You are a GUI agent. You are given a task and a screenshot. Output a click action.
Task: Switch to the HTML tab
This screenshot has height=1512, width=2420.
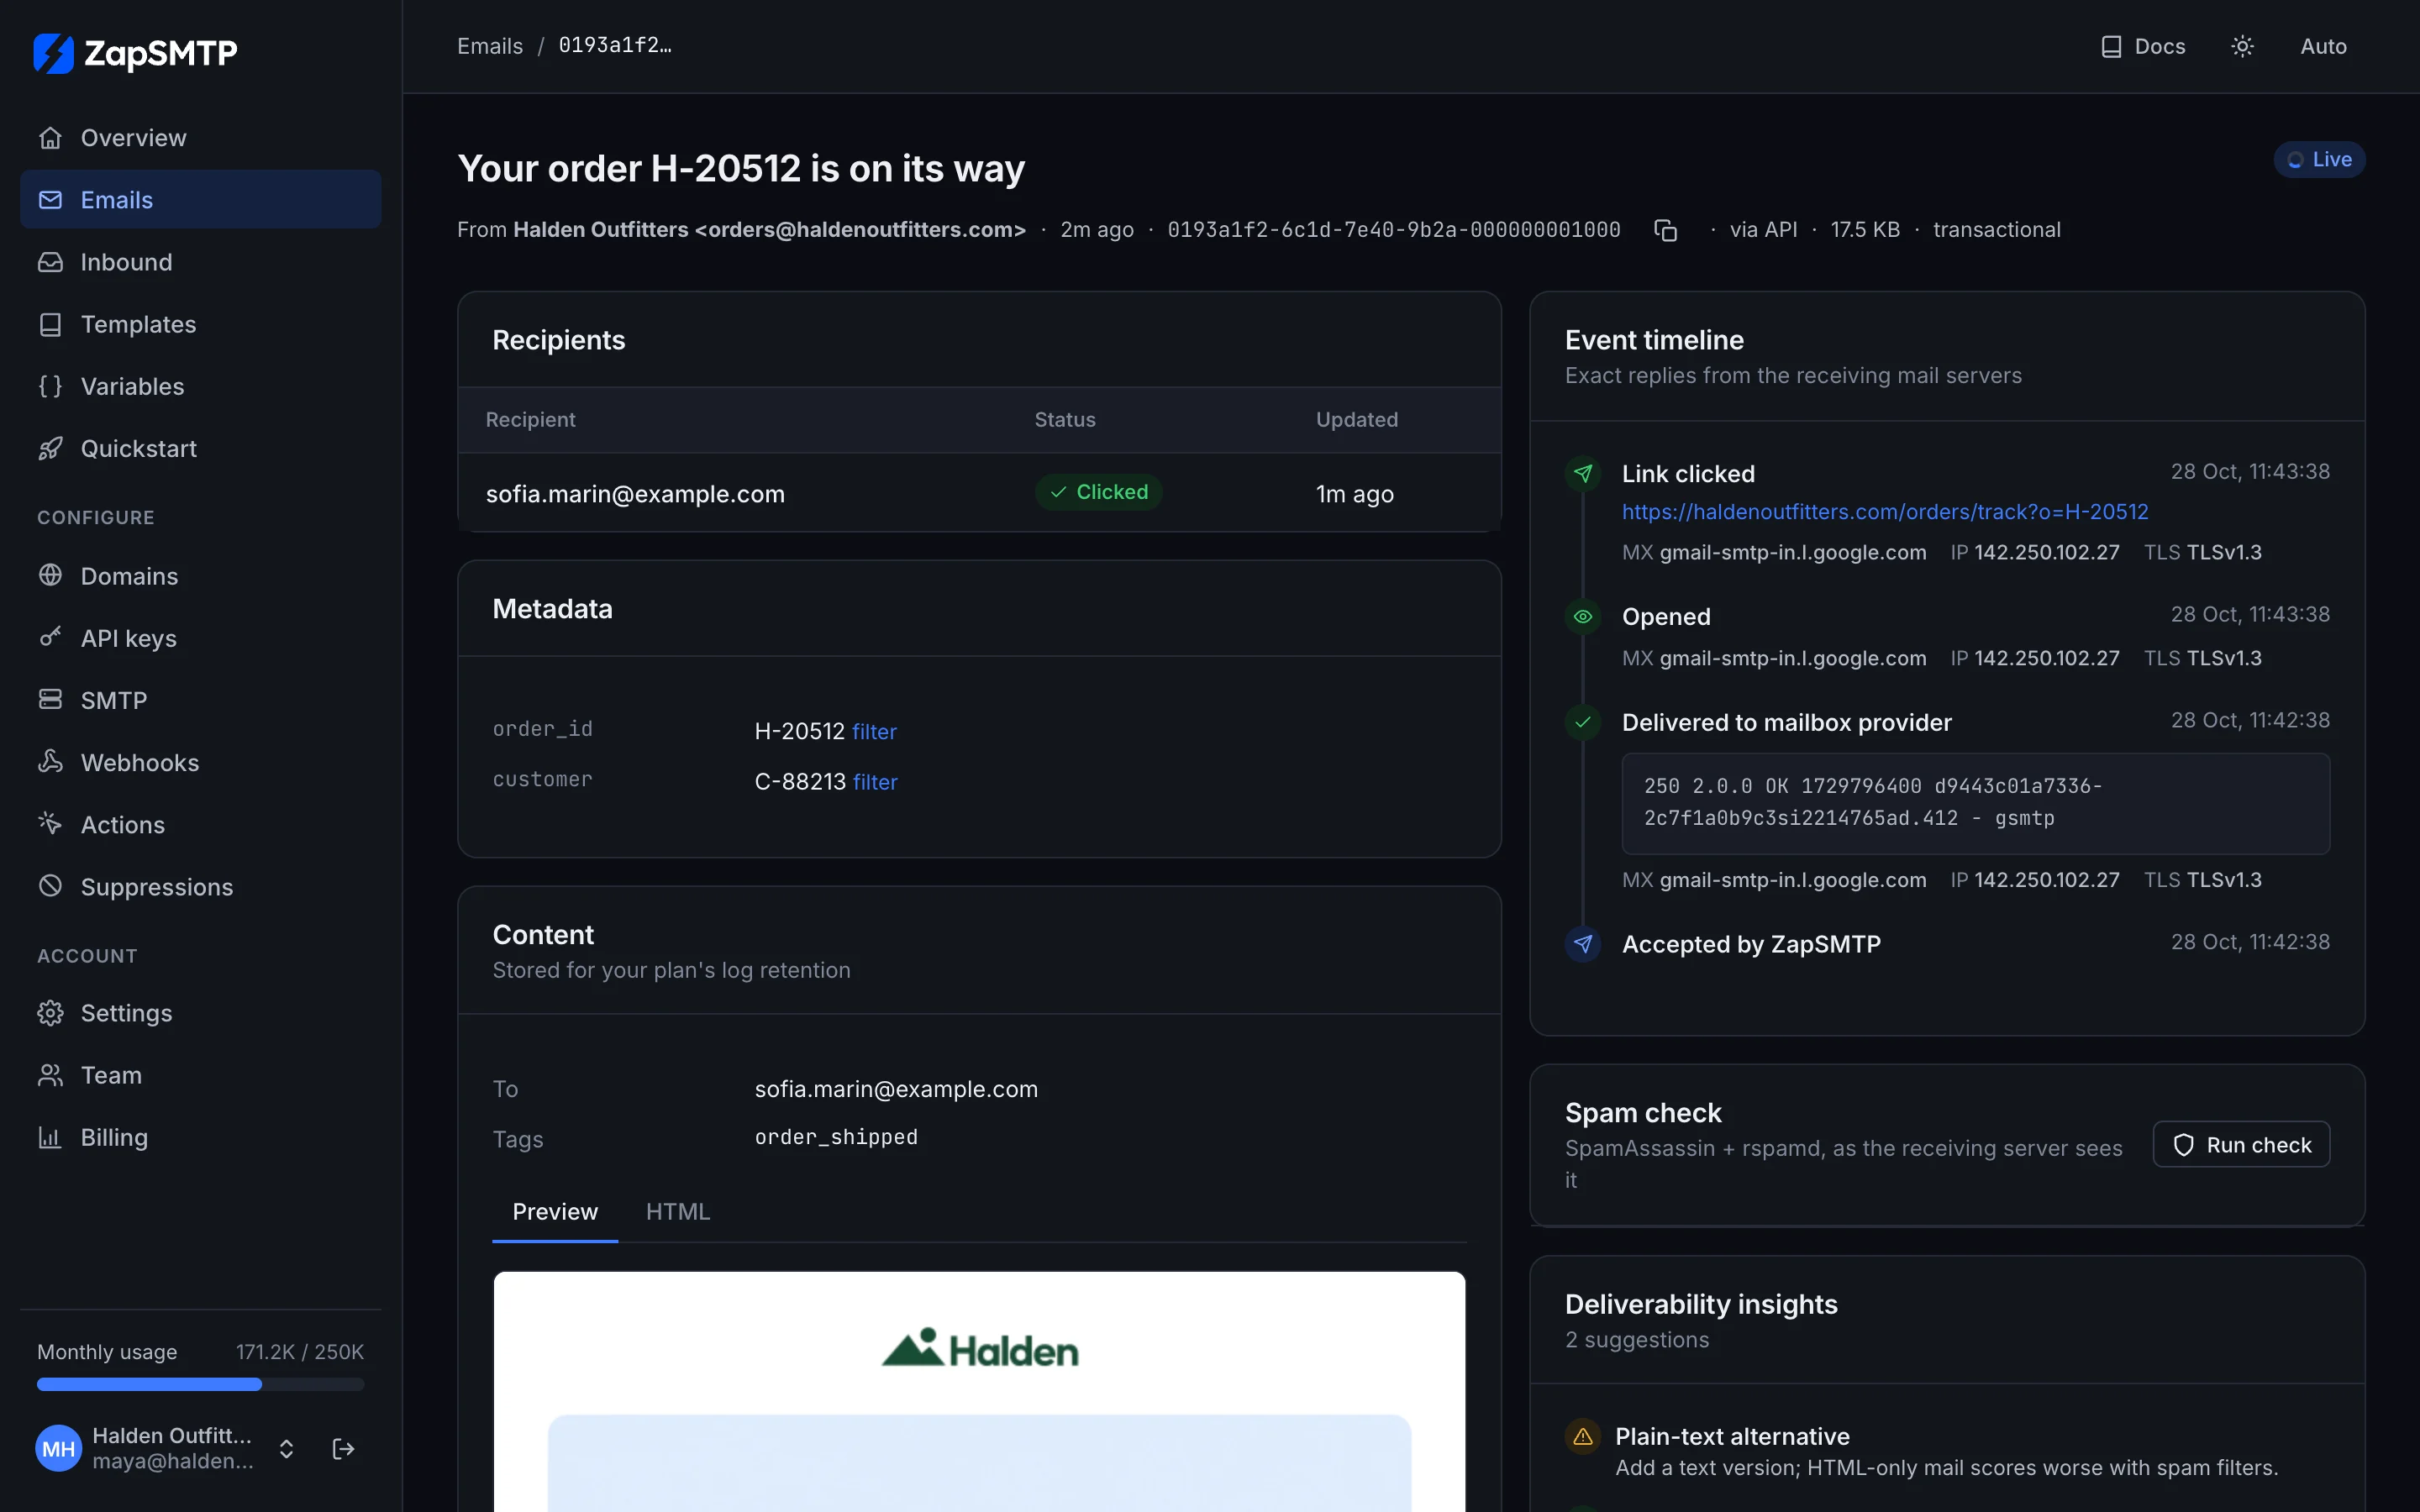[x=678, y=1212]
